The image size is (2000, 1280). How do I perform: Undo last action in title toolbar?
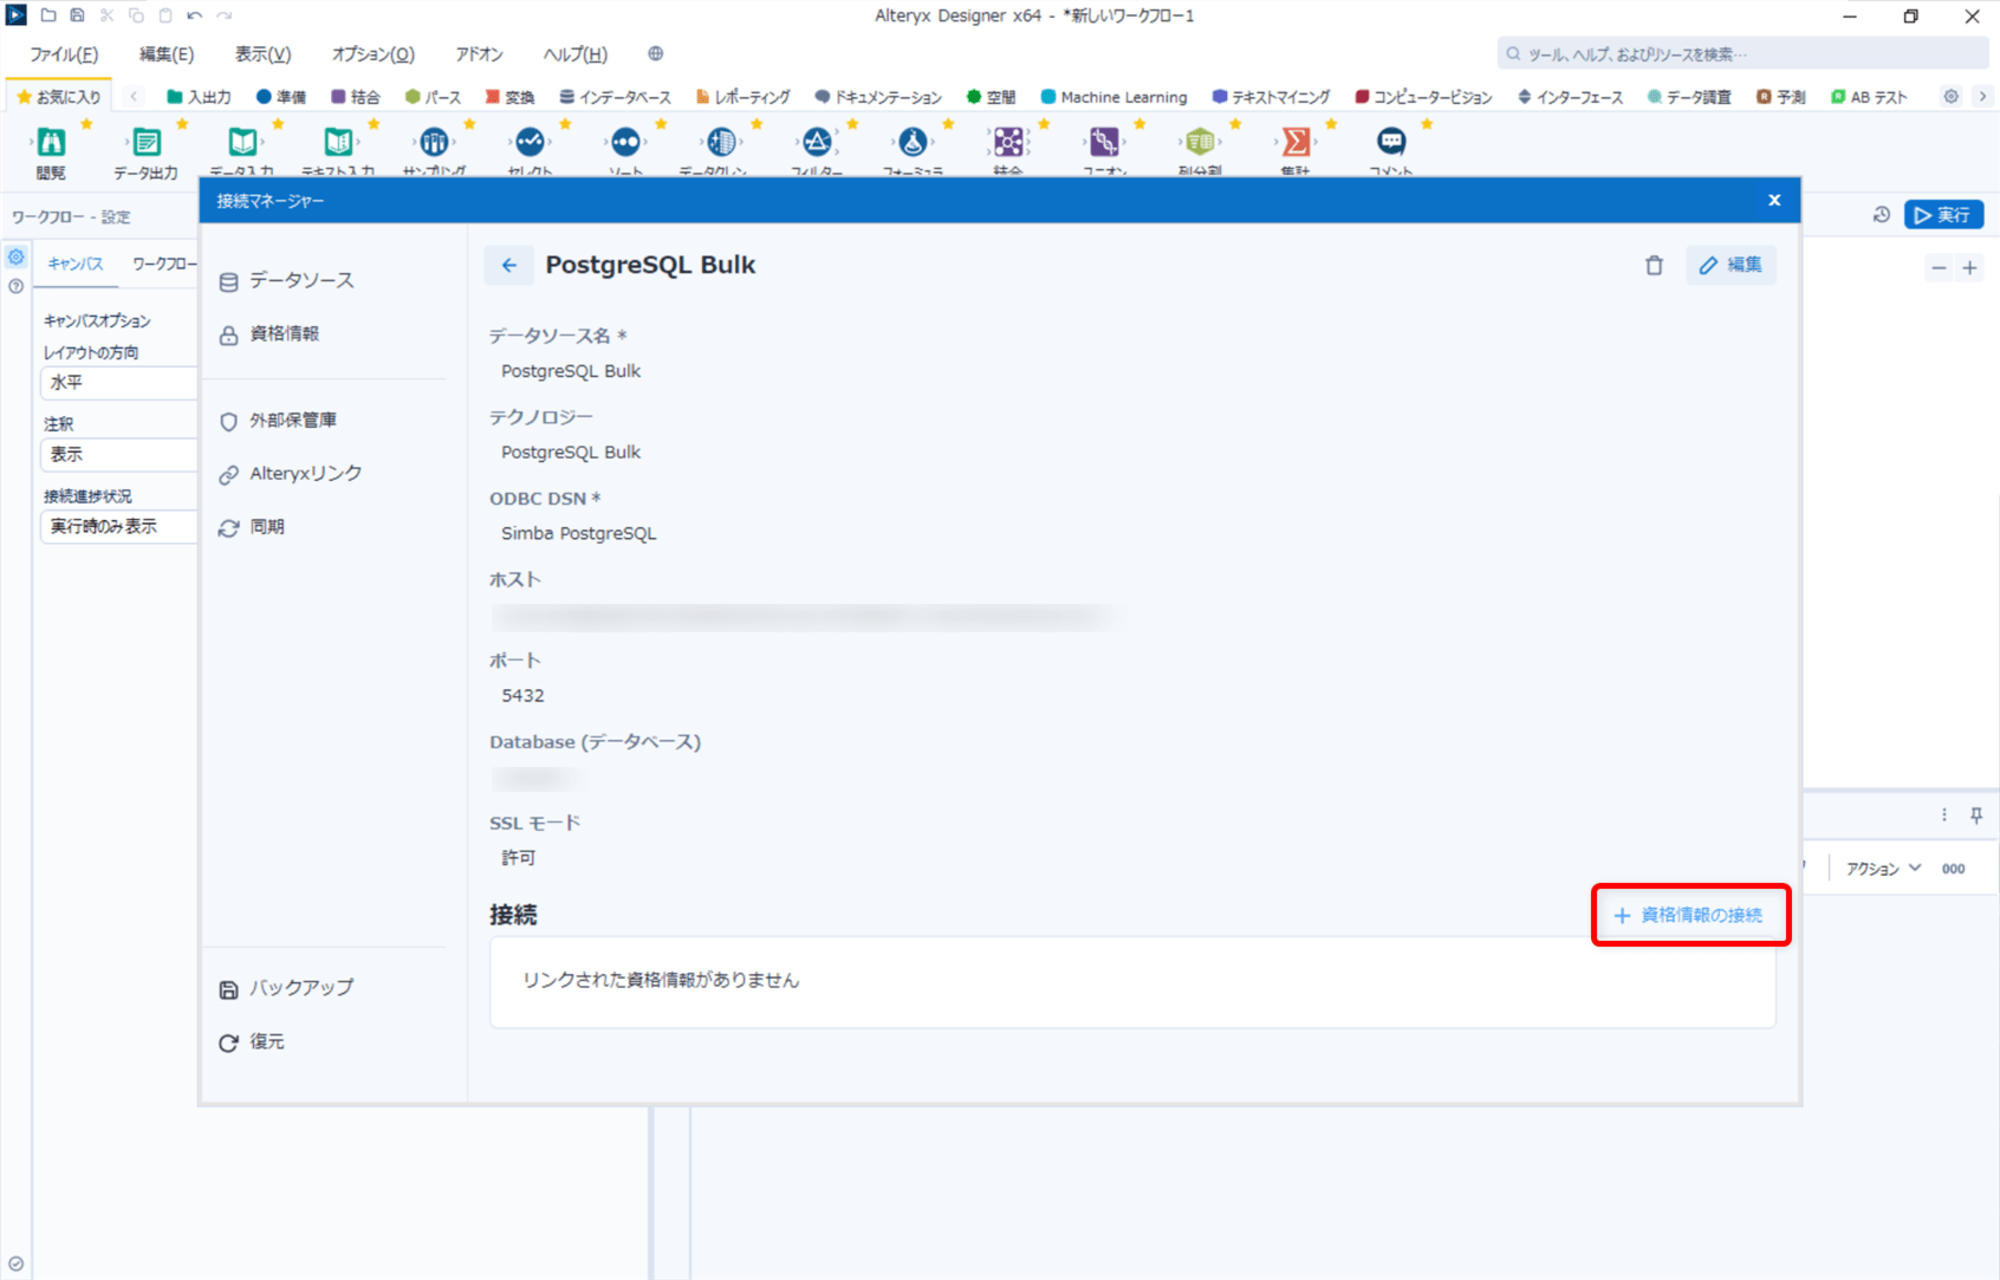pyautogui.click(x=194, y=15)
